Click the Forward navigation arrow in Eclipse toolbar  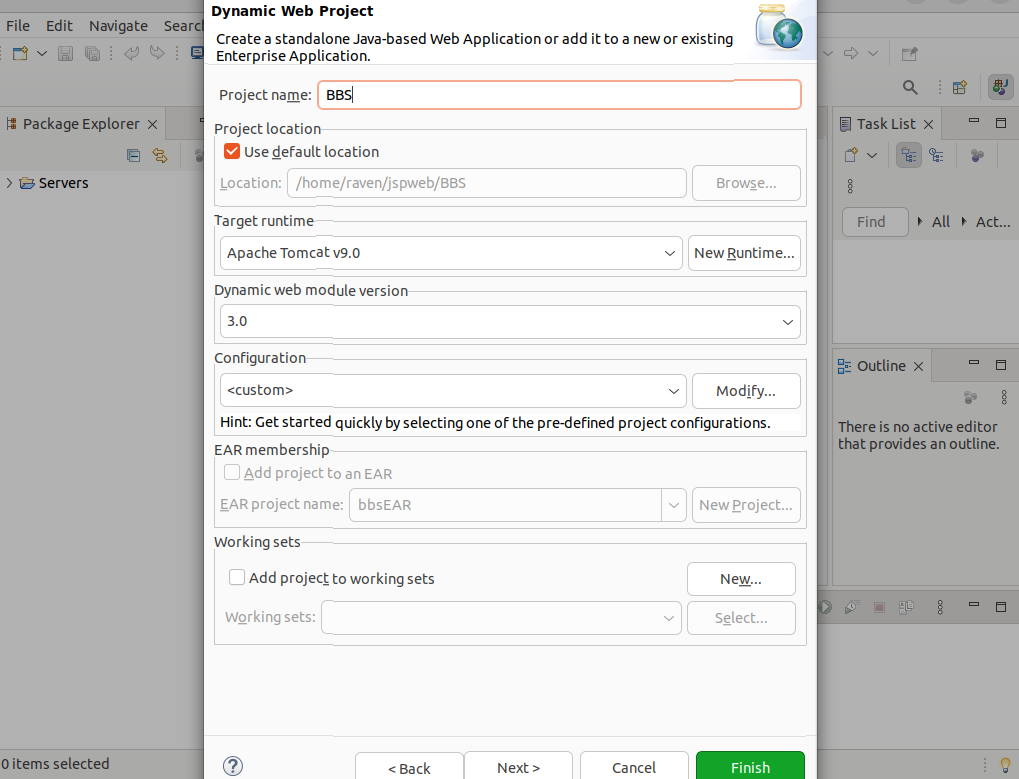[851, 53]
